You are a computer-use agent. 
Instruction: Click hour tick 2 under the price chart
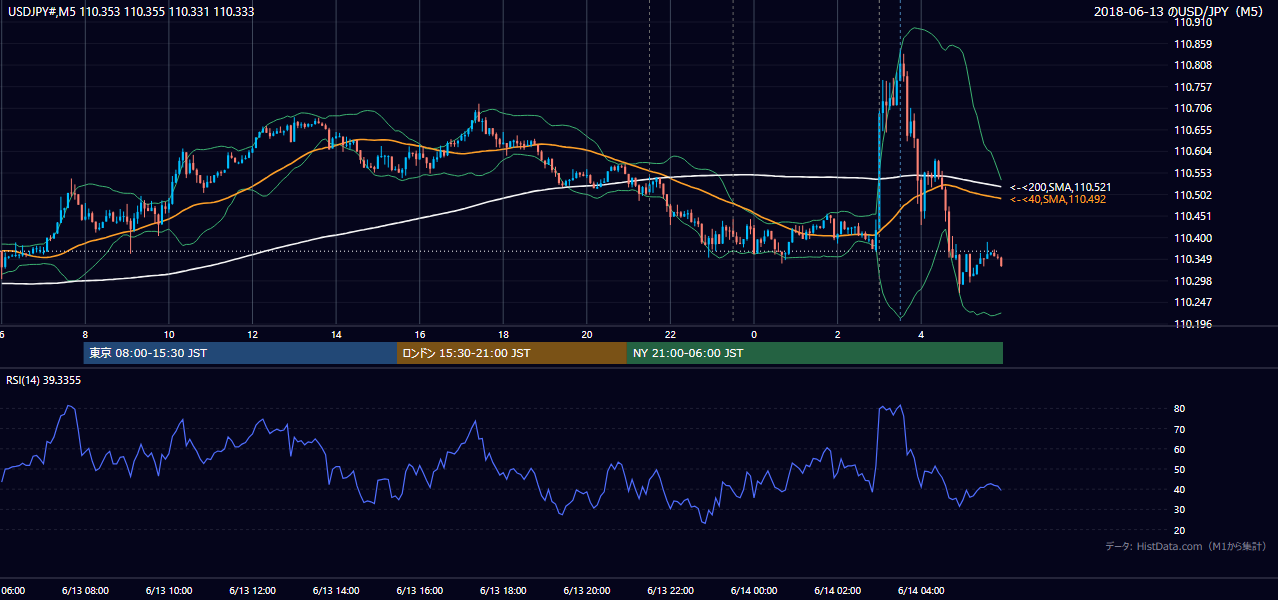tap(838, 334)
